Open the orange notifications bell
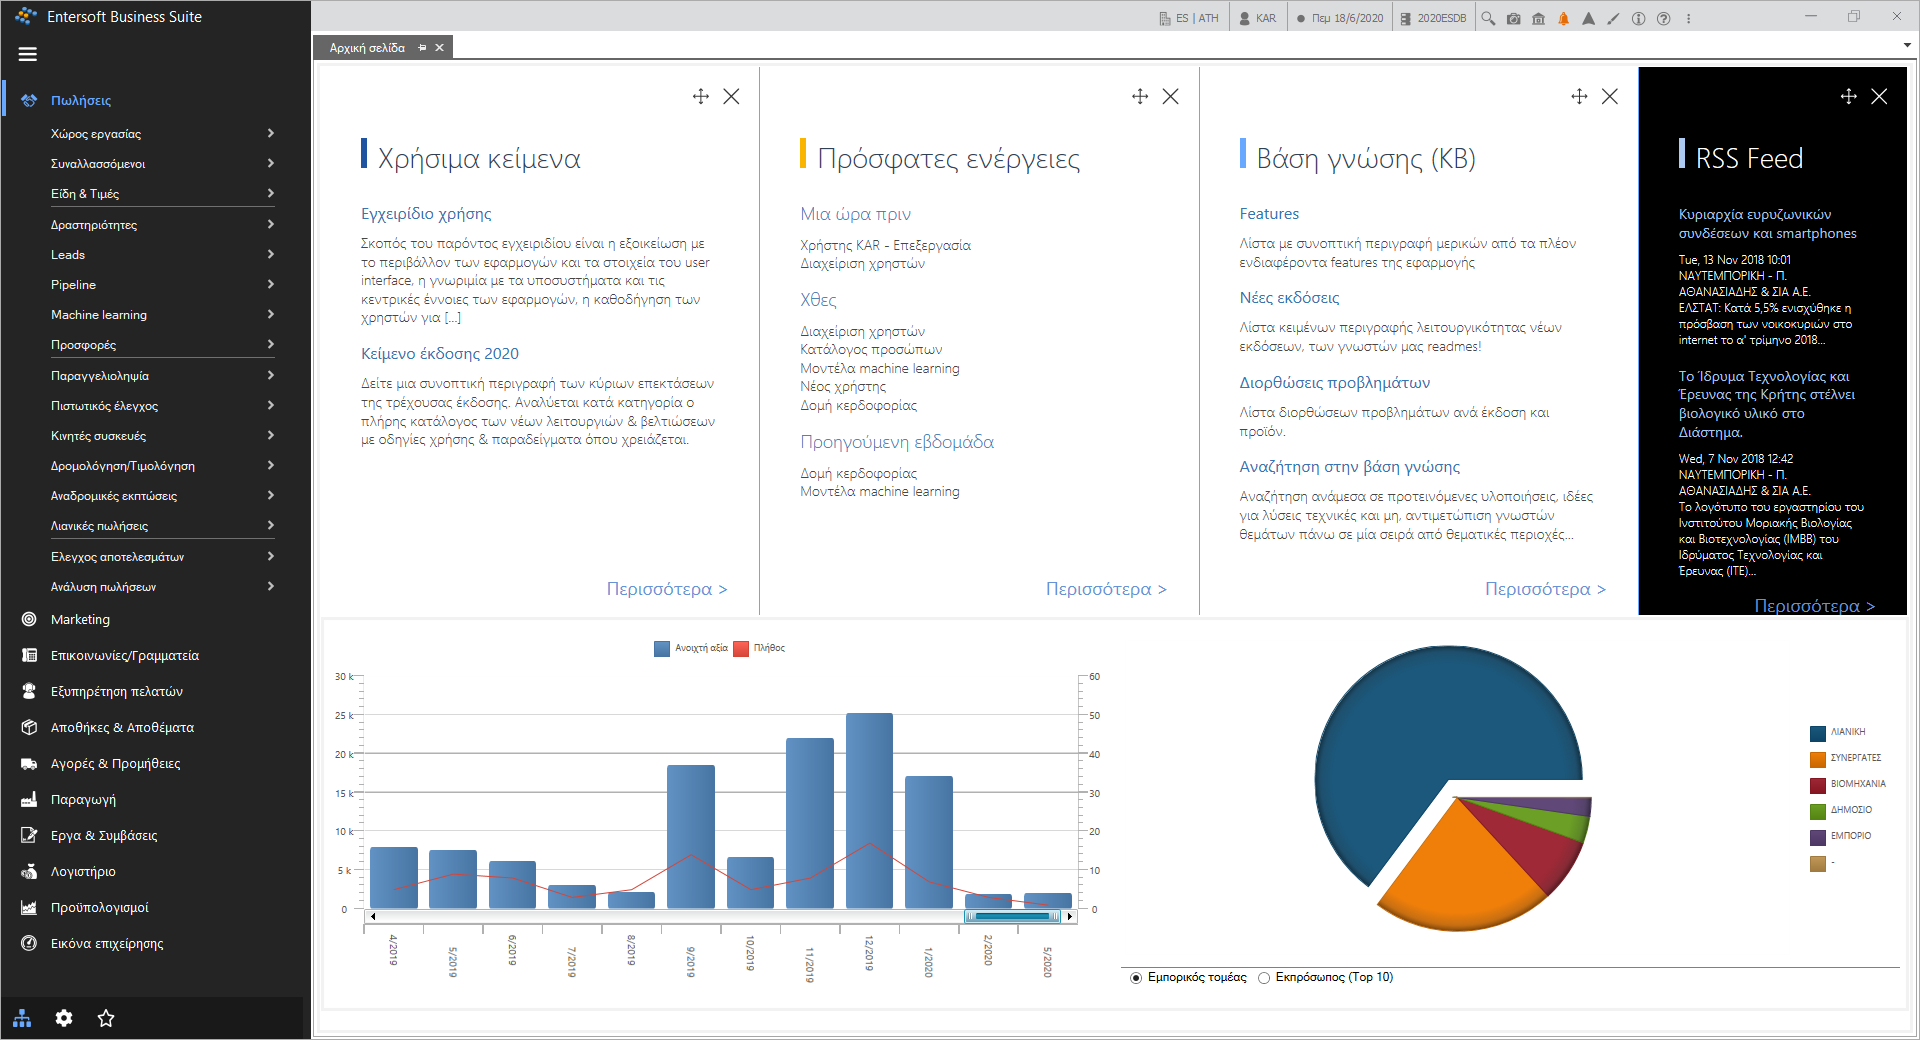 point(1563,18)
